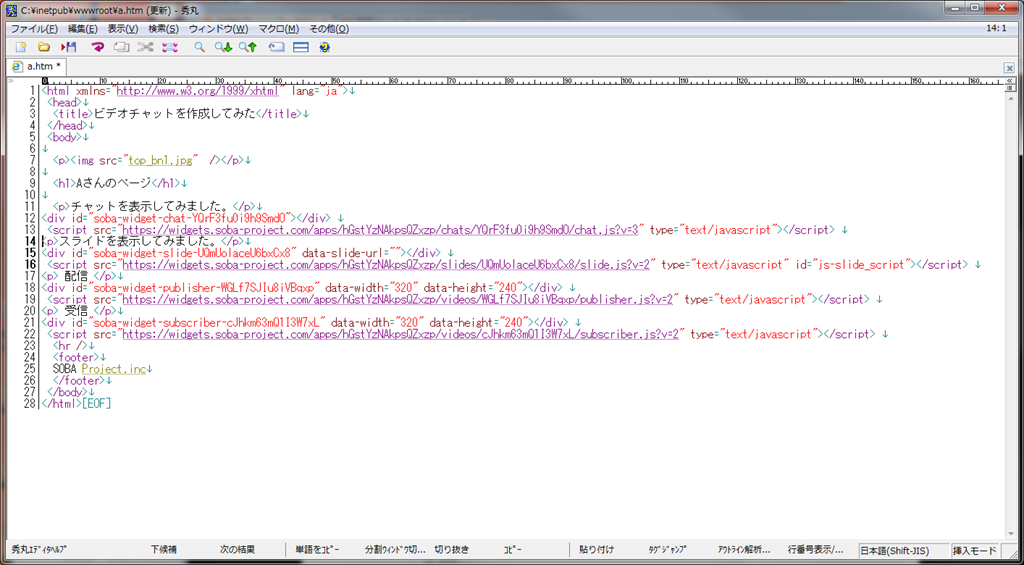Click line number 28 in the margin

31,402
